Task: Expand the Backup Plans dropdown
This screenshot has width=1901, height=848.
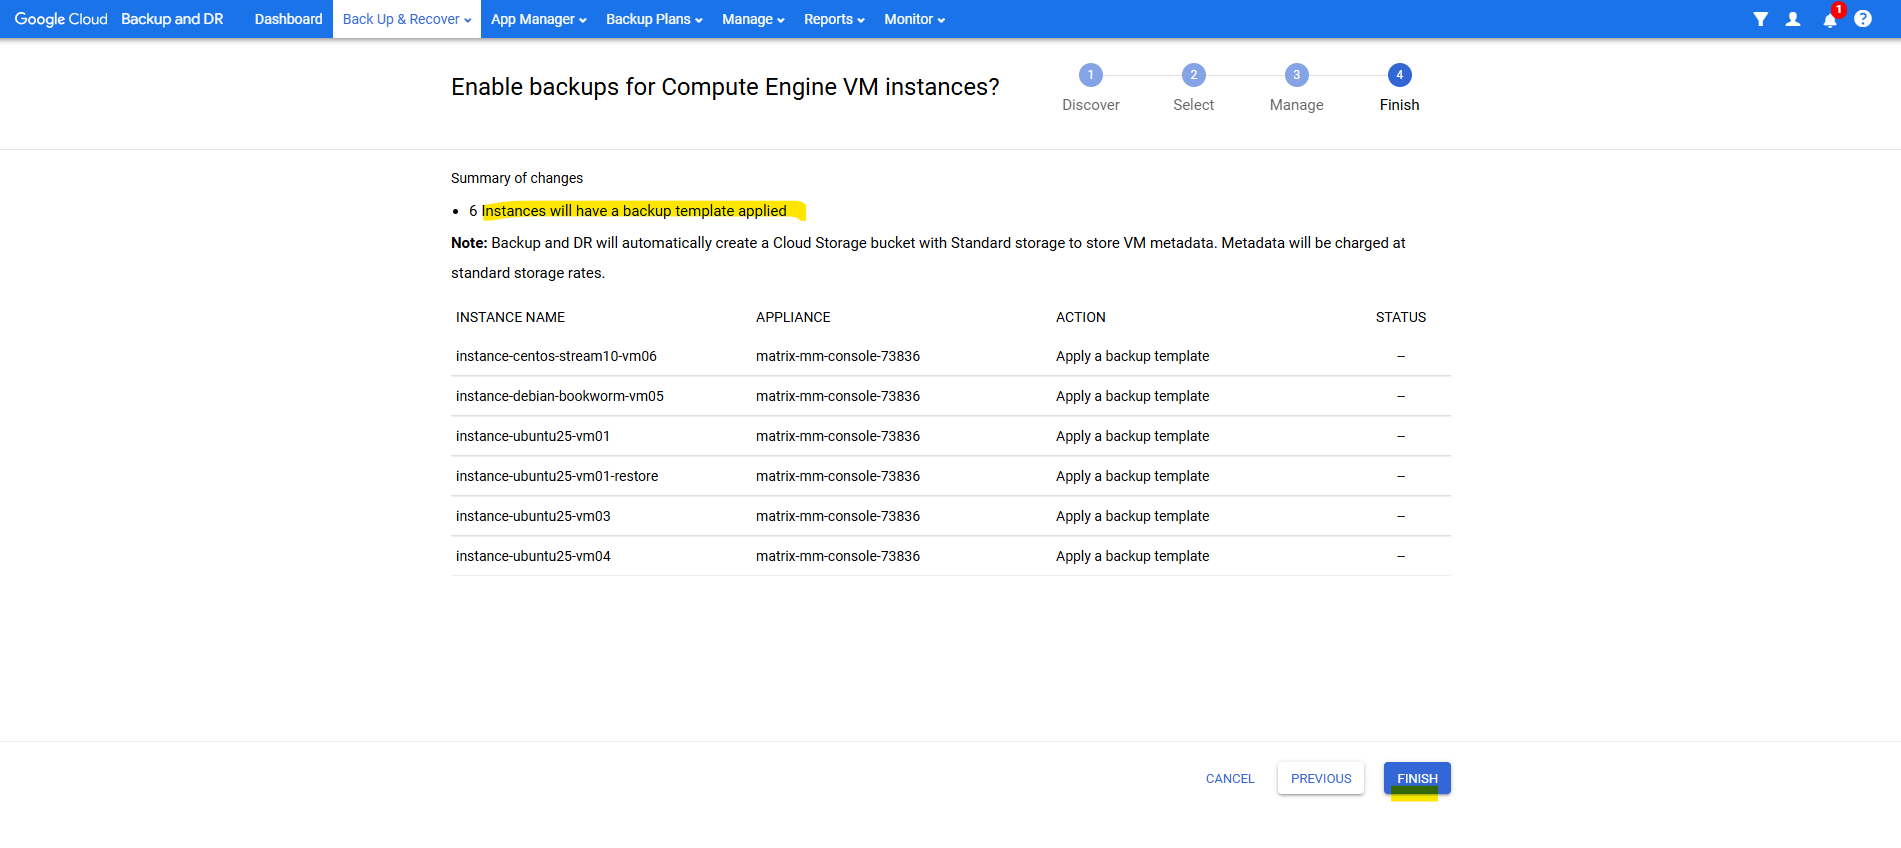Action: (654, 19)
